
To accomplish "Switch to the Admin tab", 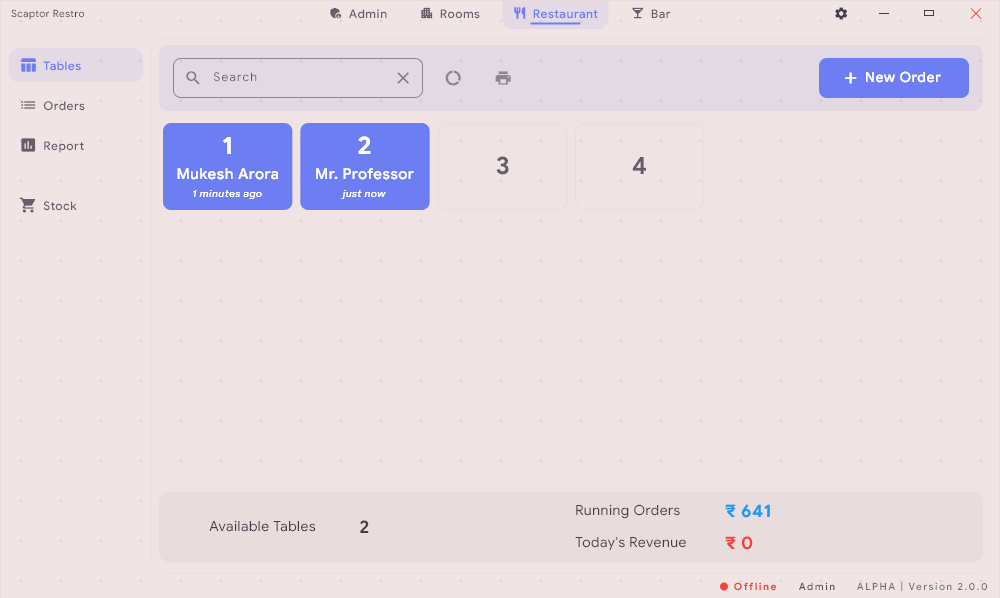I will pos(358,14).
